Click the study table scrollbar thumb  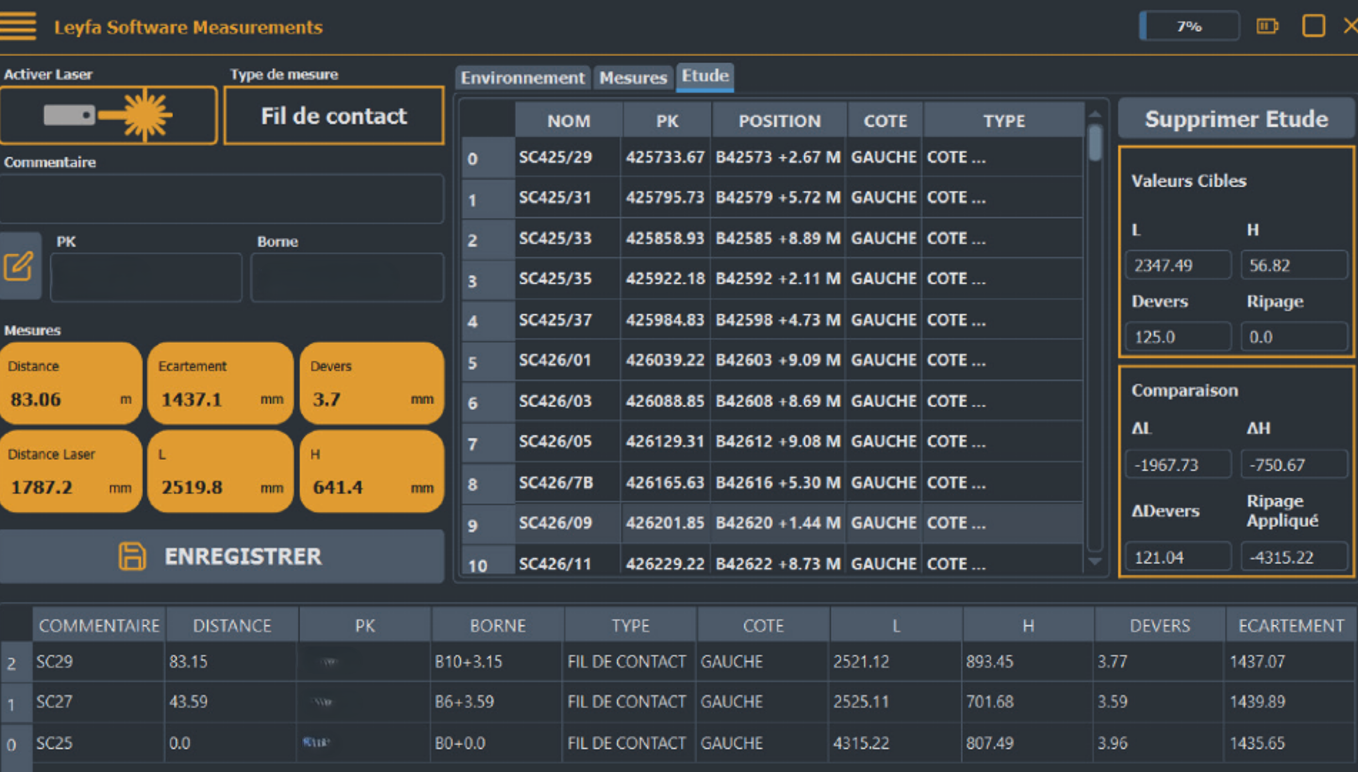1095,143
